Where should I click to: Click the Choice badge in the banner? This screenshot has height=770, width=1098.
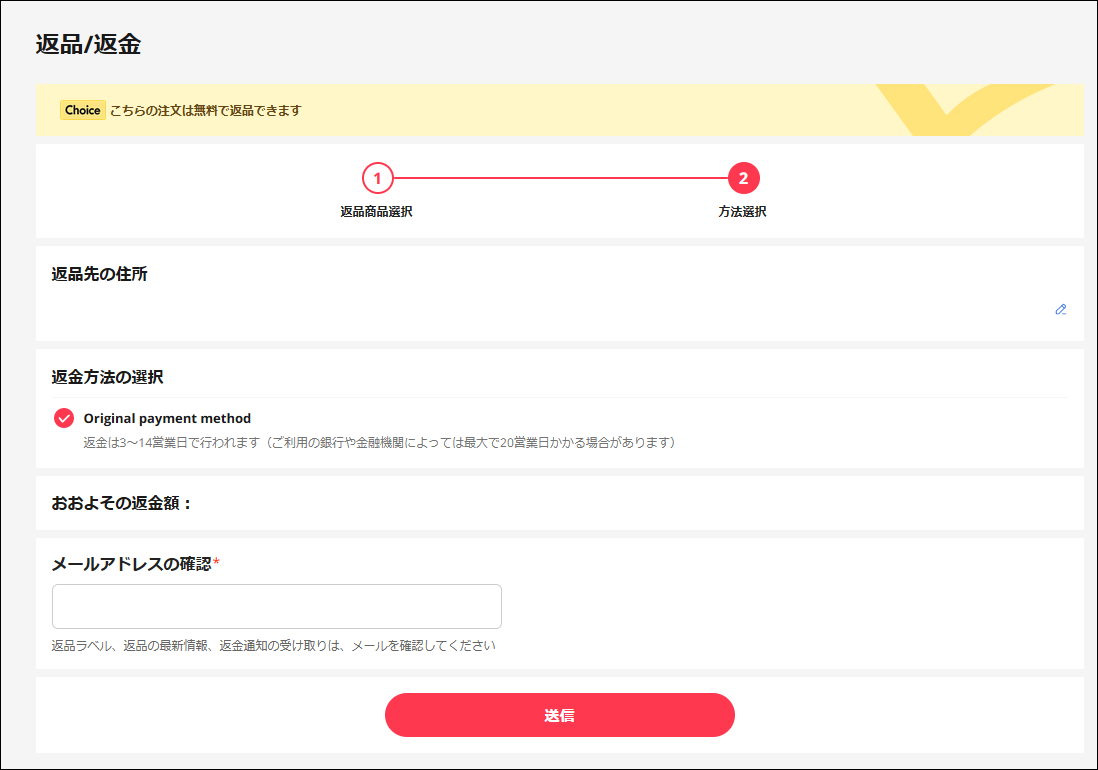tap(82, 110)
